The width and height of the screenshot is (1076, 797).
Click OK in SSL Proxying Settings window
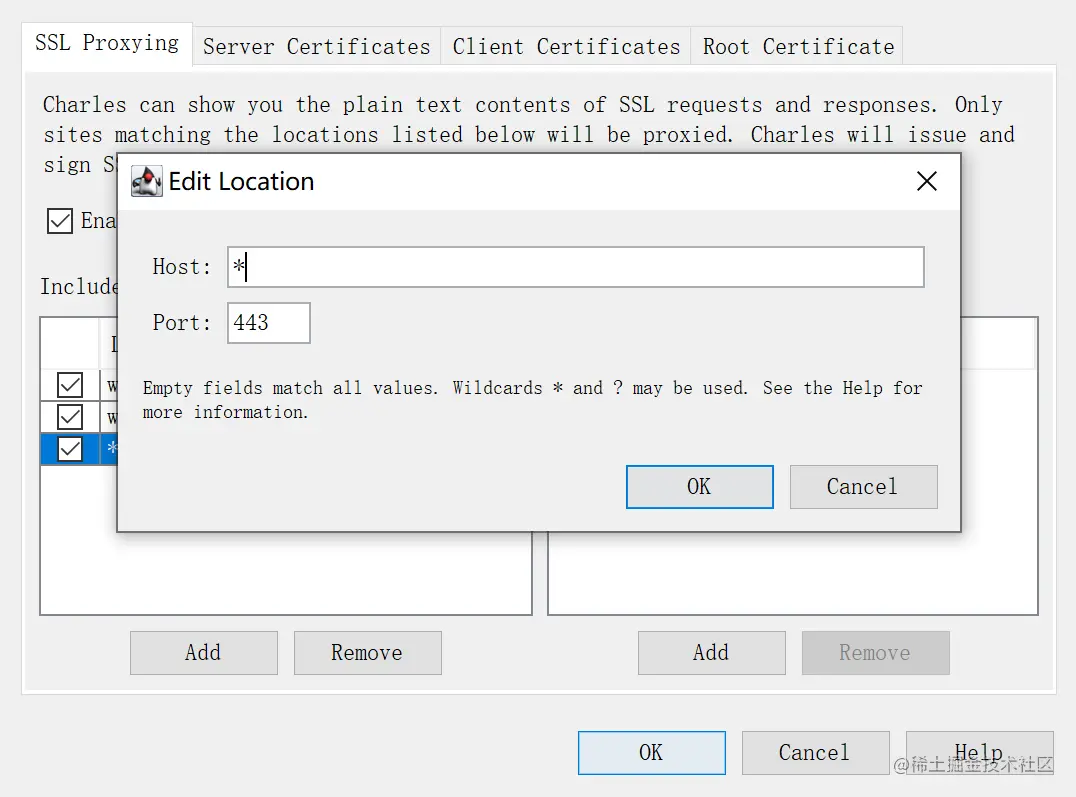651,753
